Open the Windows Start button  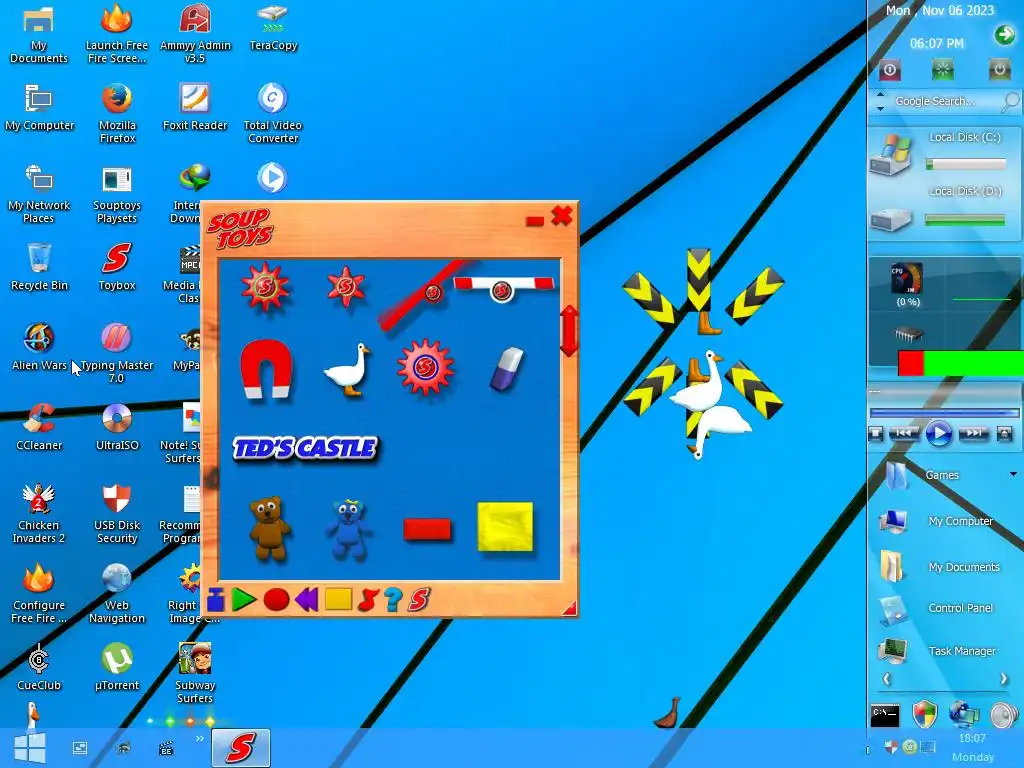[x=29, y=748]
